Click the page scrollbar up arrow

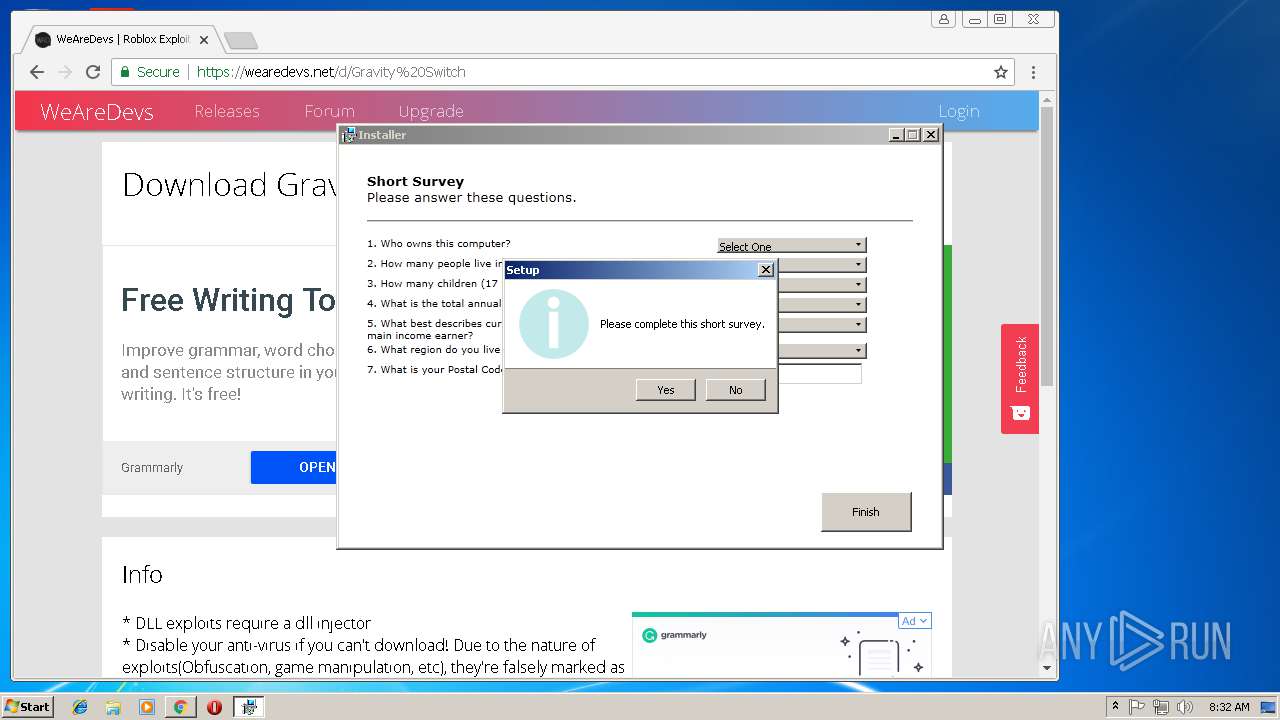pyautogui.click(x=1047, y=99)
